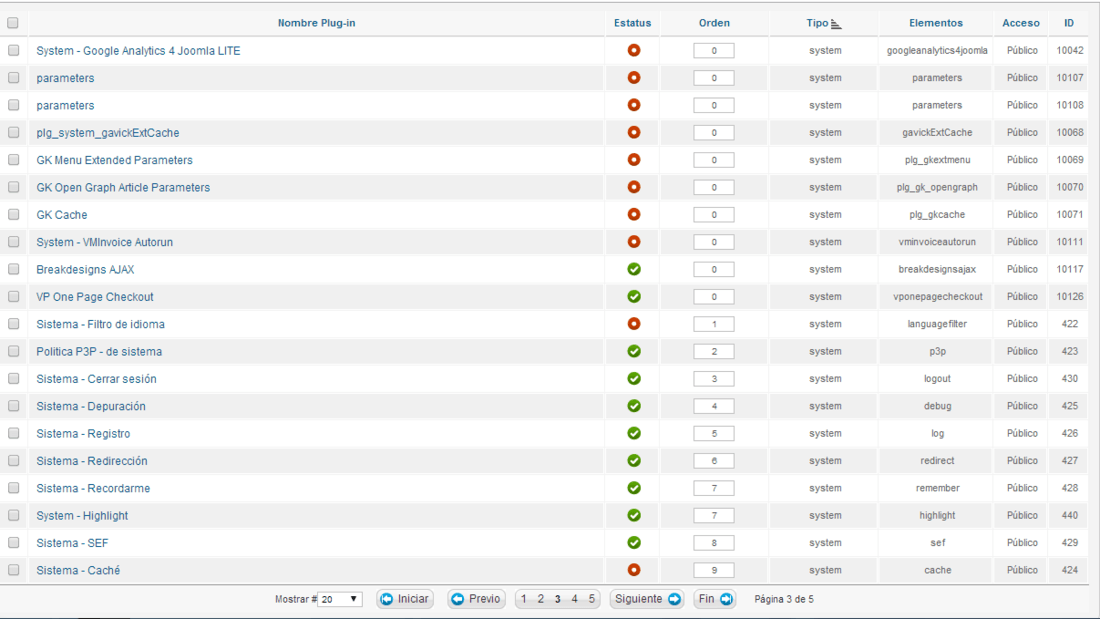Open the Mostrar # items-per-page dropdown
The image size is (1100, 619).
click(340, 599)
